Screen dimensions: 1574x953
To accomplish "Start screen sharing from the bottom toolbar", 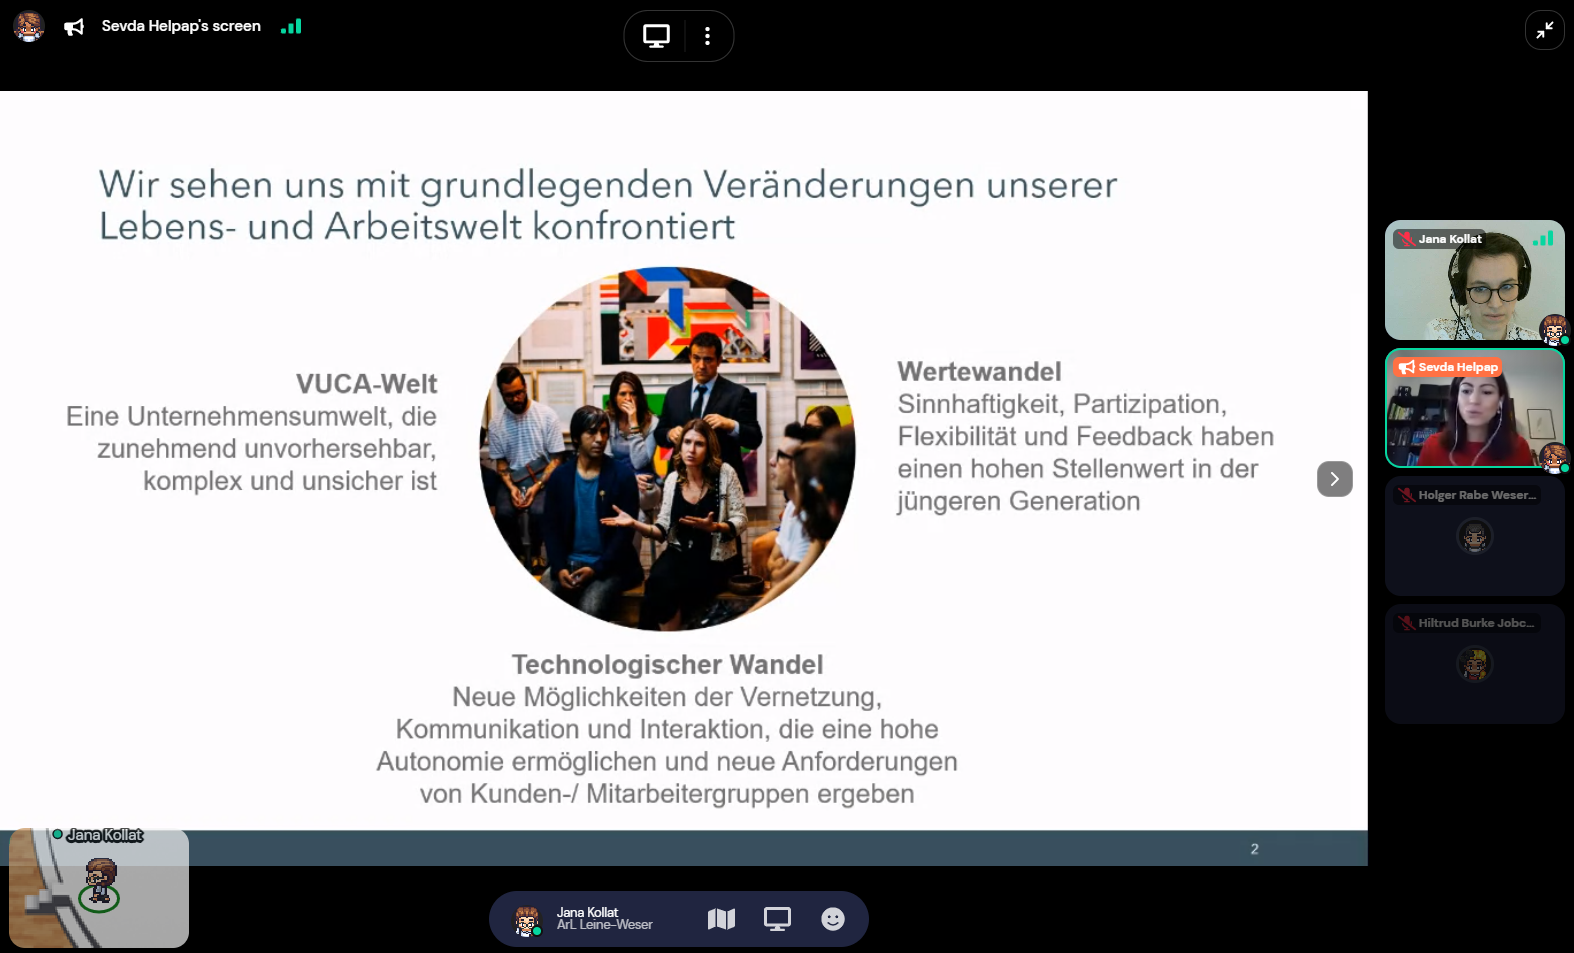I will [x=777, y=919].
